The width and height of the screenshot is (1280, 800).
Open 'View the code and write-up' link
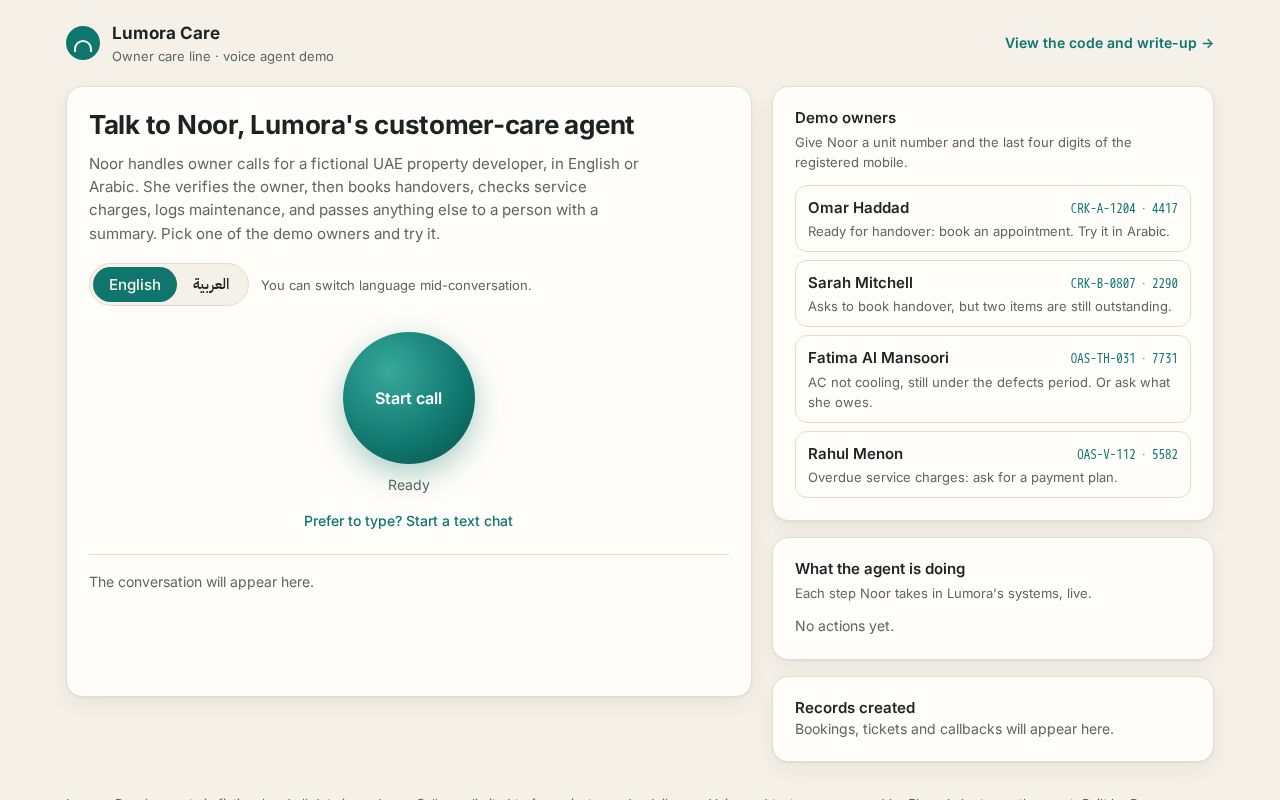1109,43
